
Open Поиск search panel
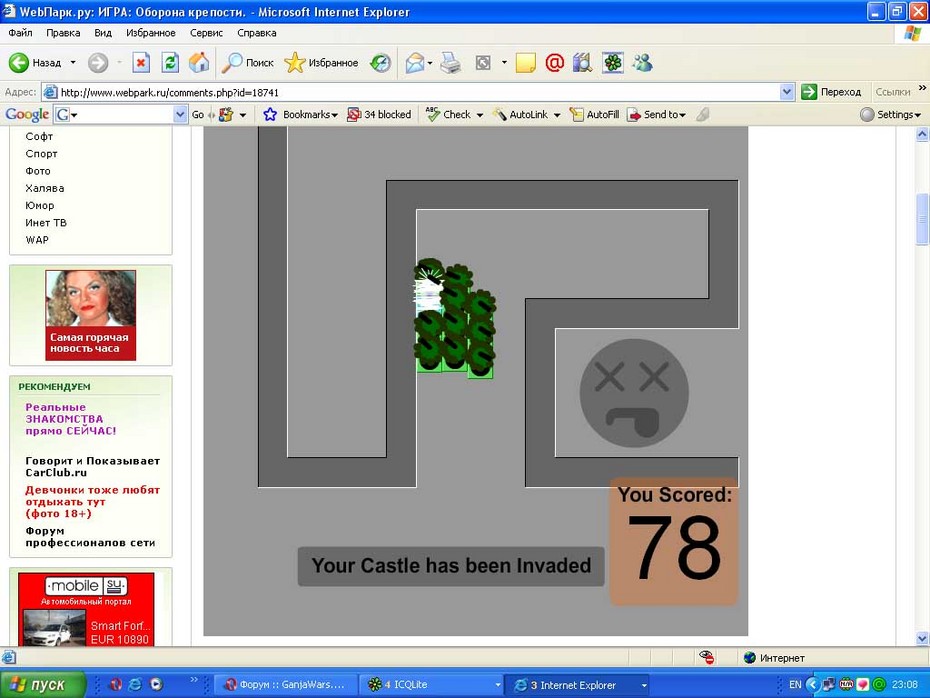click(x=247, y=62)
